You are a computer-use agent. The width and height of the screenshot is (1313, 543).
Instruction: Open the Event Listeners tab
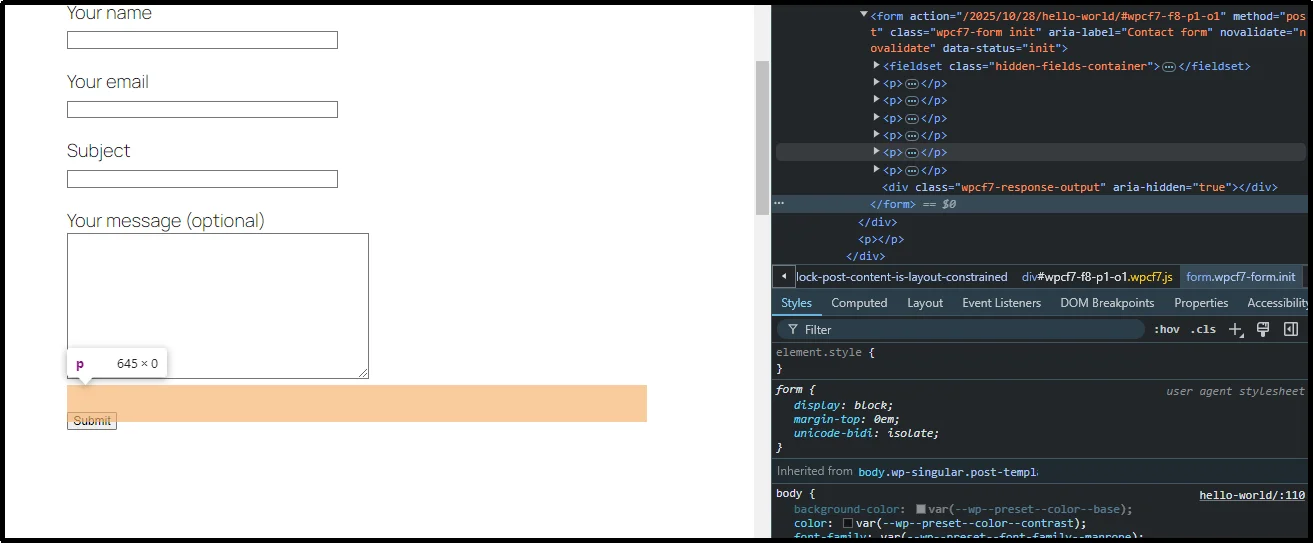(1001, 303)
